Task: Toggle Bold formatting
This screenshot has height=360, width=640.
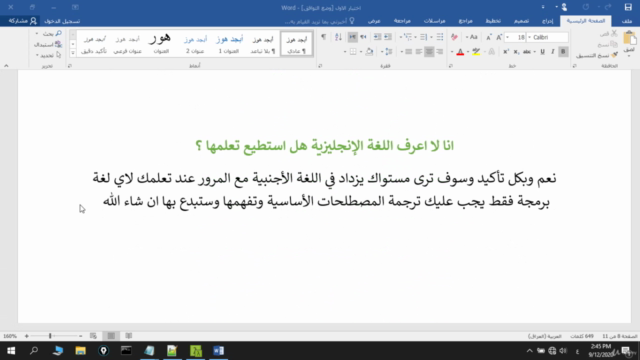Action: pyautogui.click(x=563, y=52)
